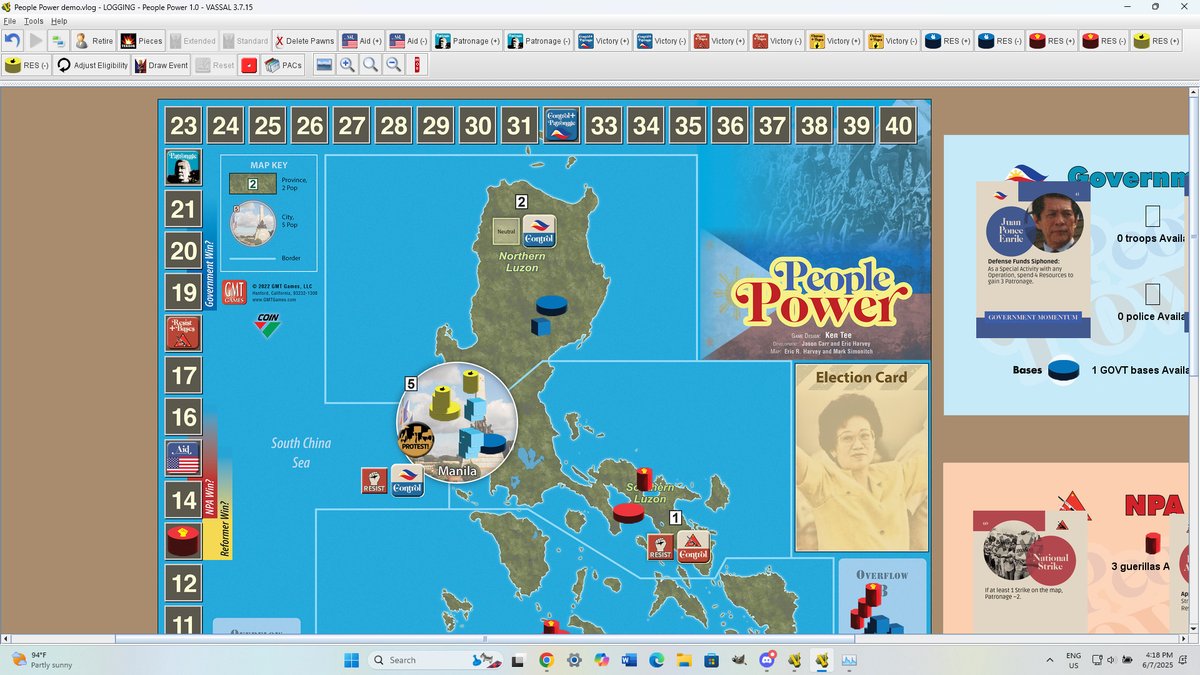
Task: Open the Pieces palette
Action: (142, 41)
